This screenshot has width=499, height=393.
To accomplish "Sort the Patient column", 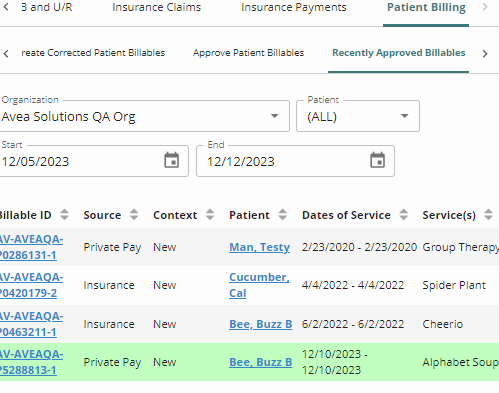I will pos(283,215).
